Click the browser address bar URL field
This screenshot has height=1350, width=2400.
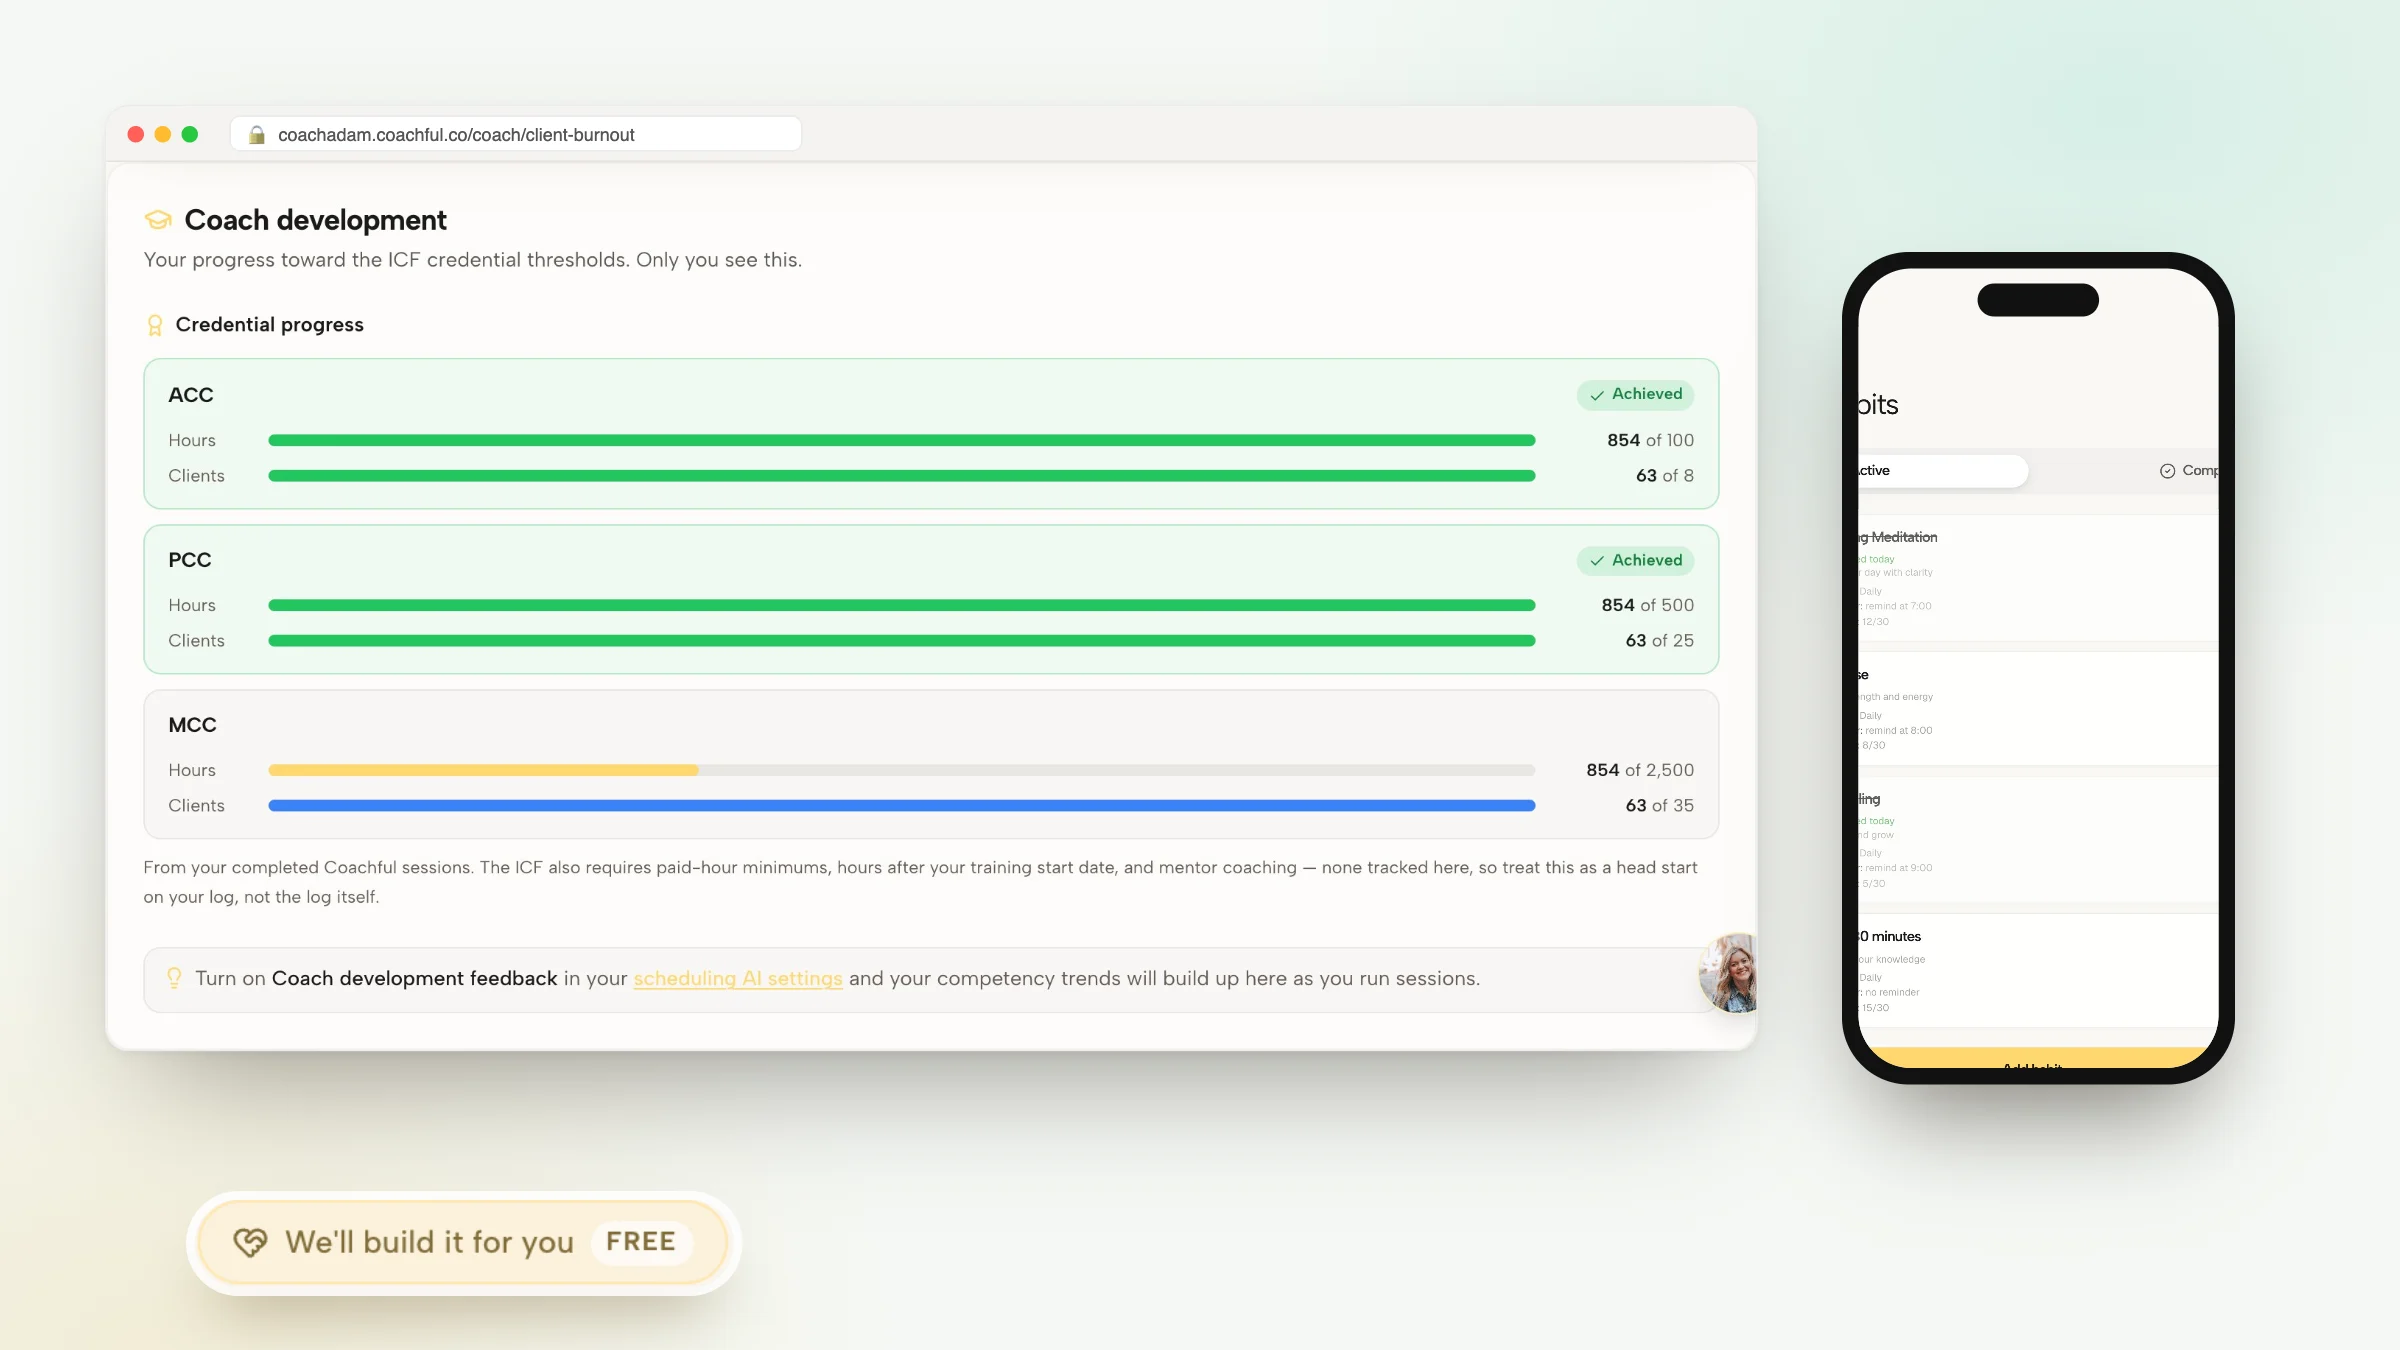[516, 134]
